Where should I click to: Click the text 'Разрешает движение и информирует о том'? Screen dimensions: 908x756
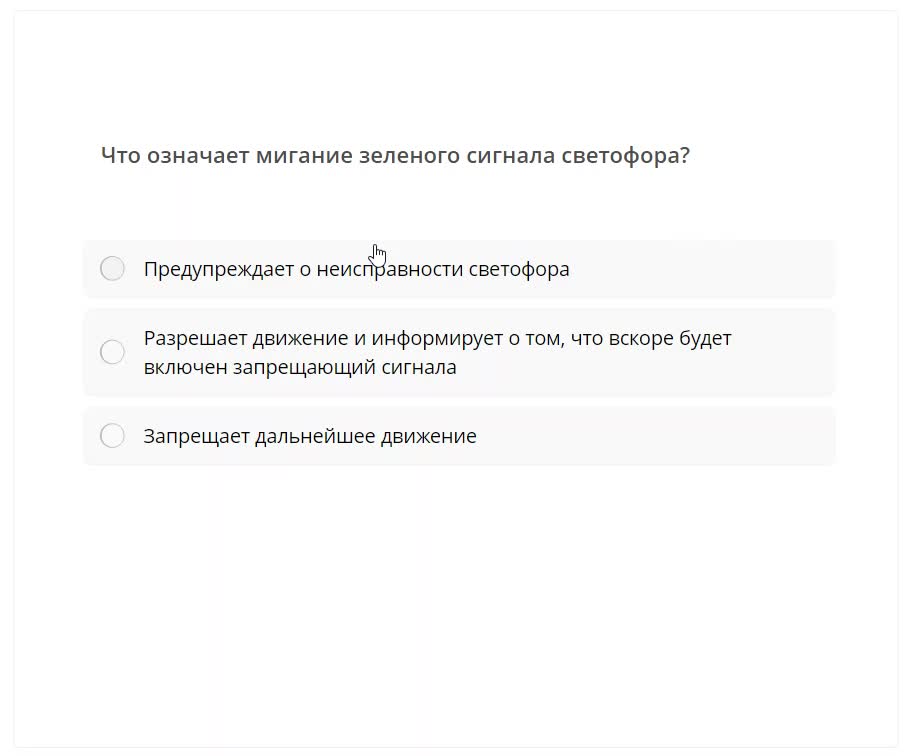click(x=350, y=338)
